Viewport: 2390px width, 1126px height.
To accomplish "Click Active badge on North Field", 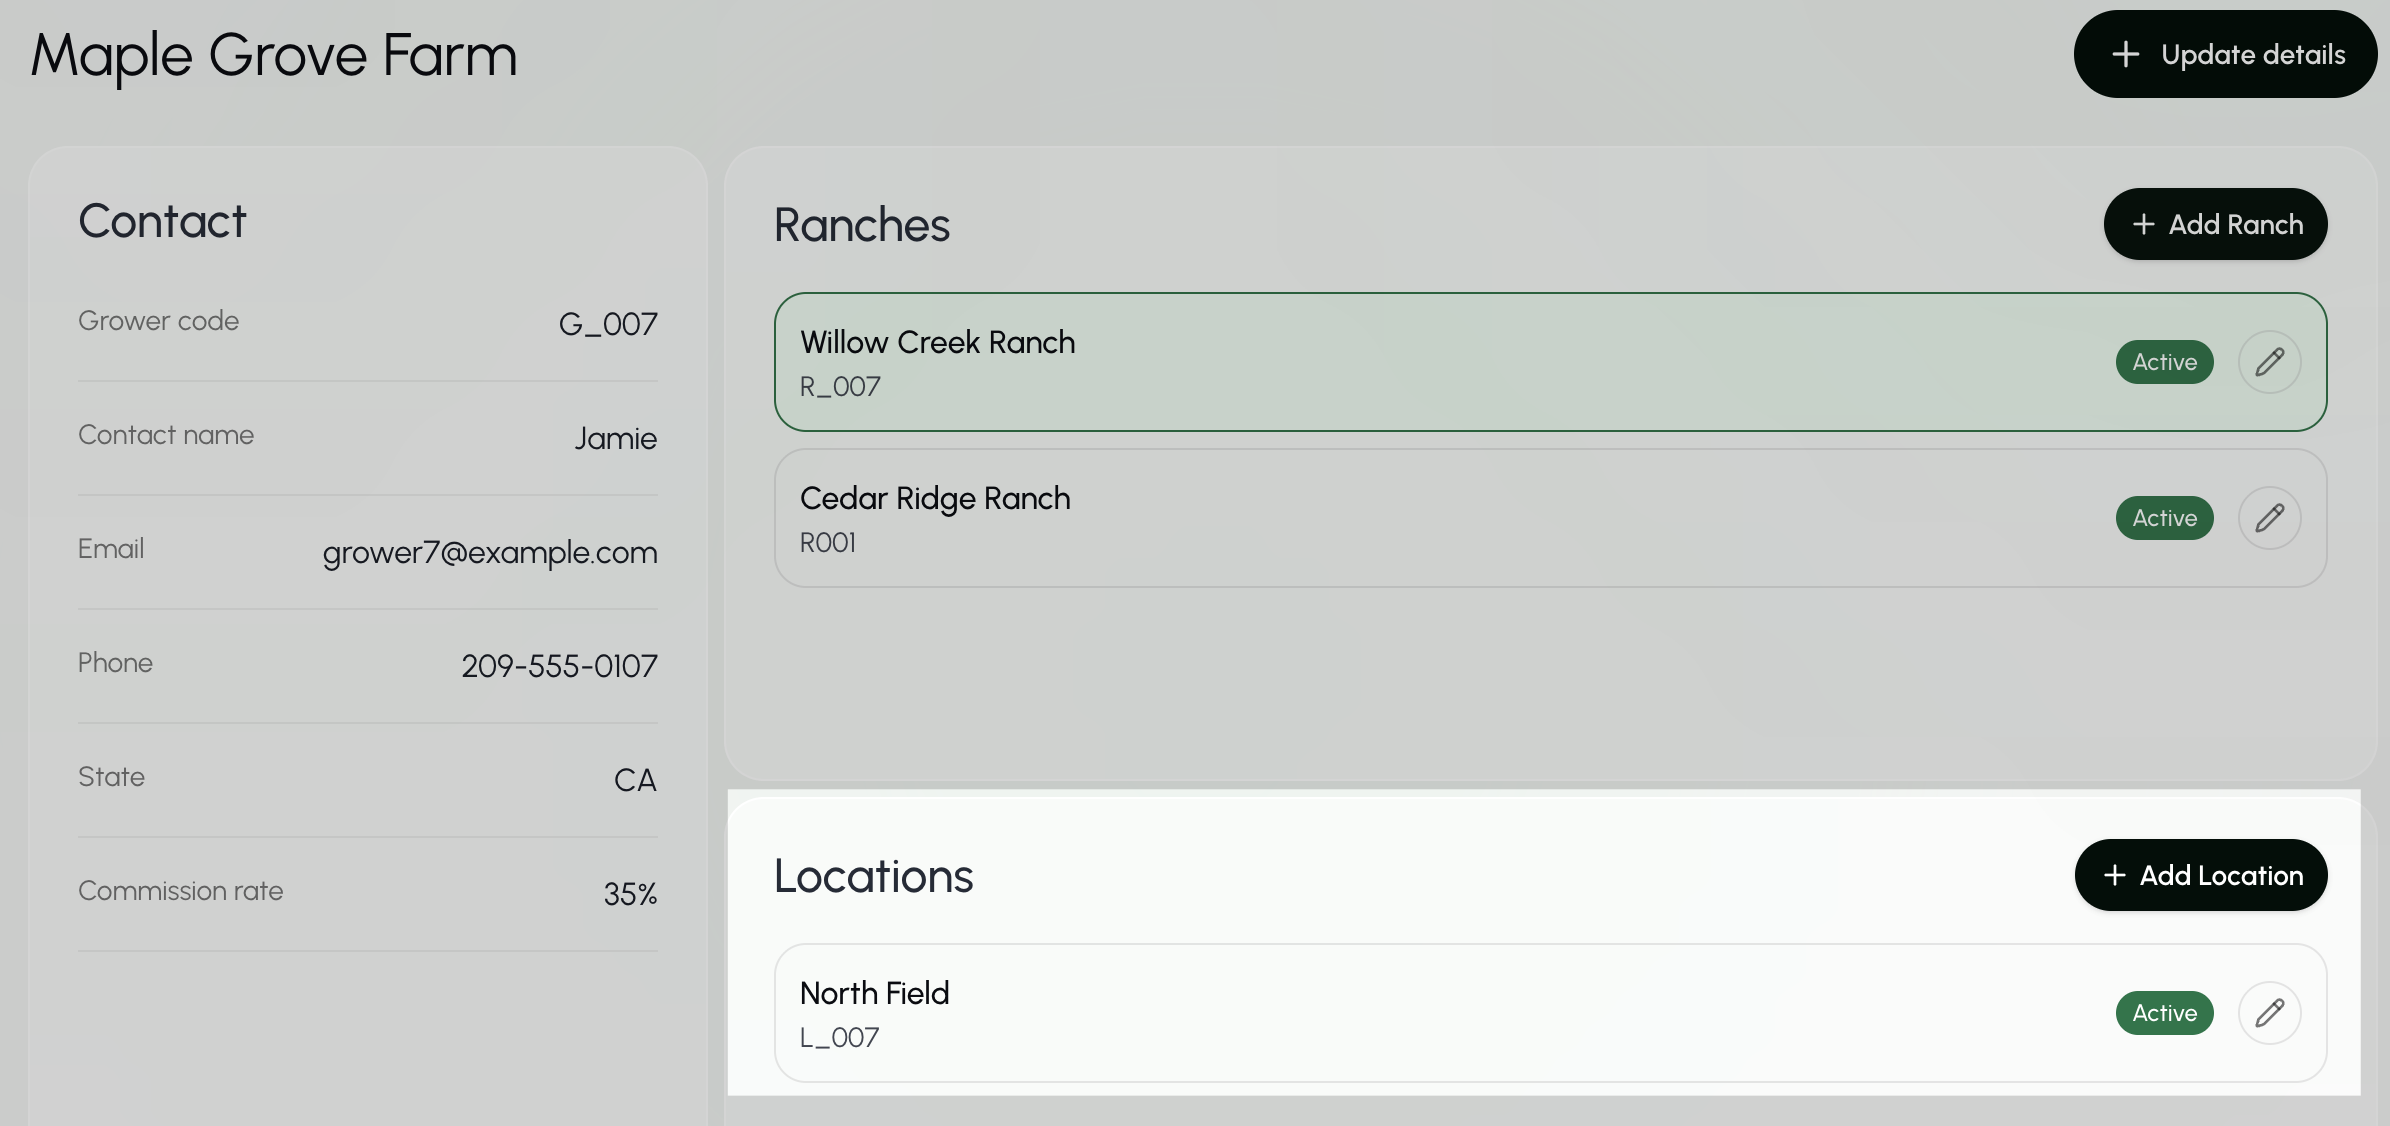I will click(2164, 1013).
